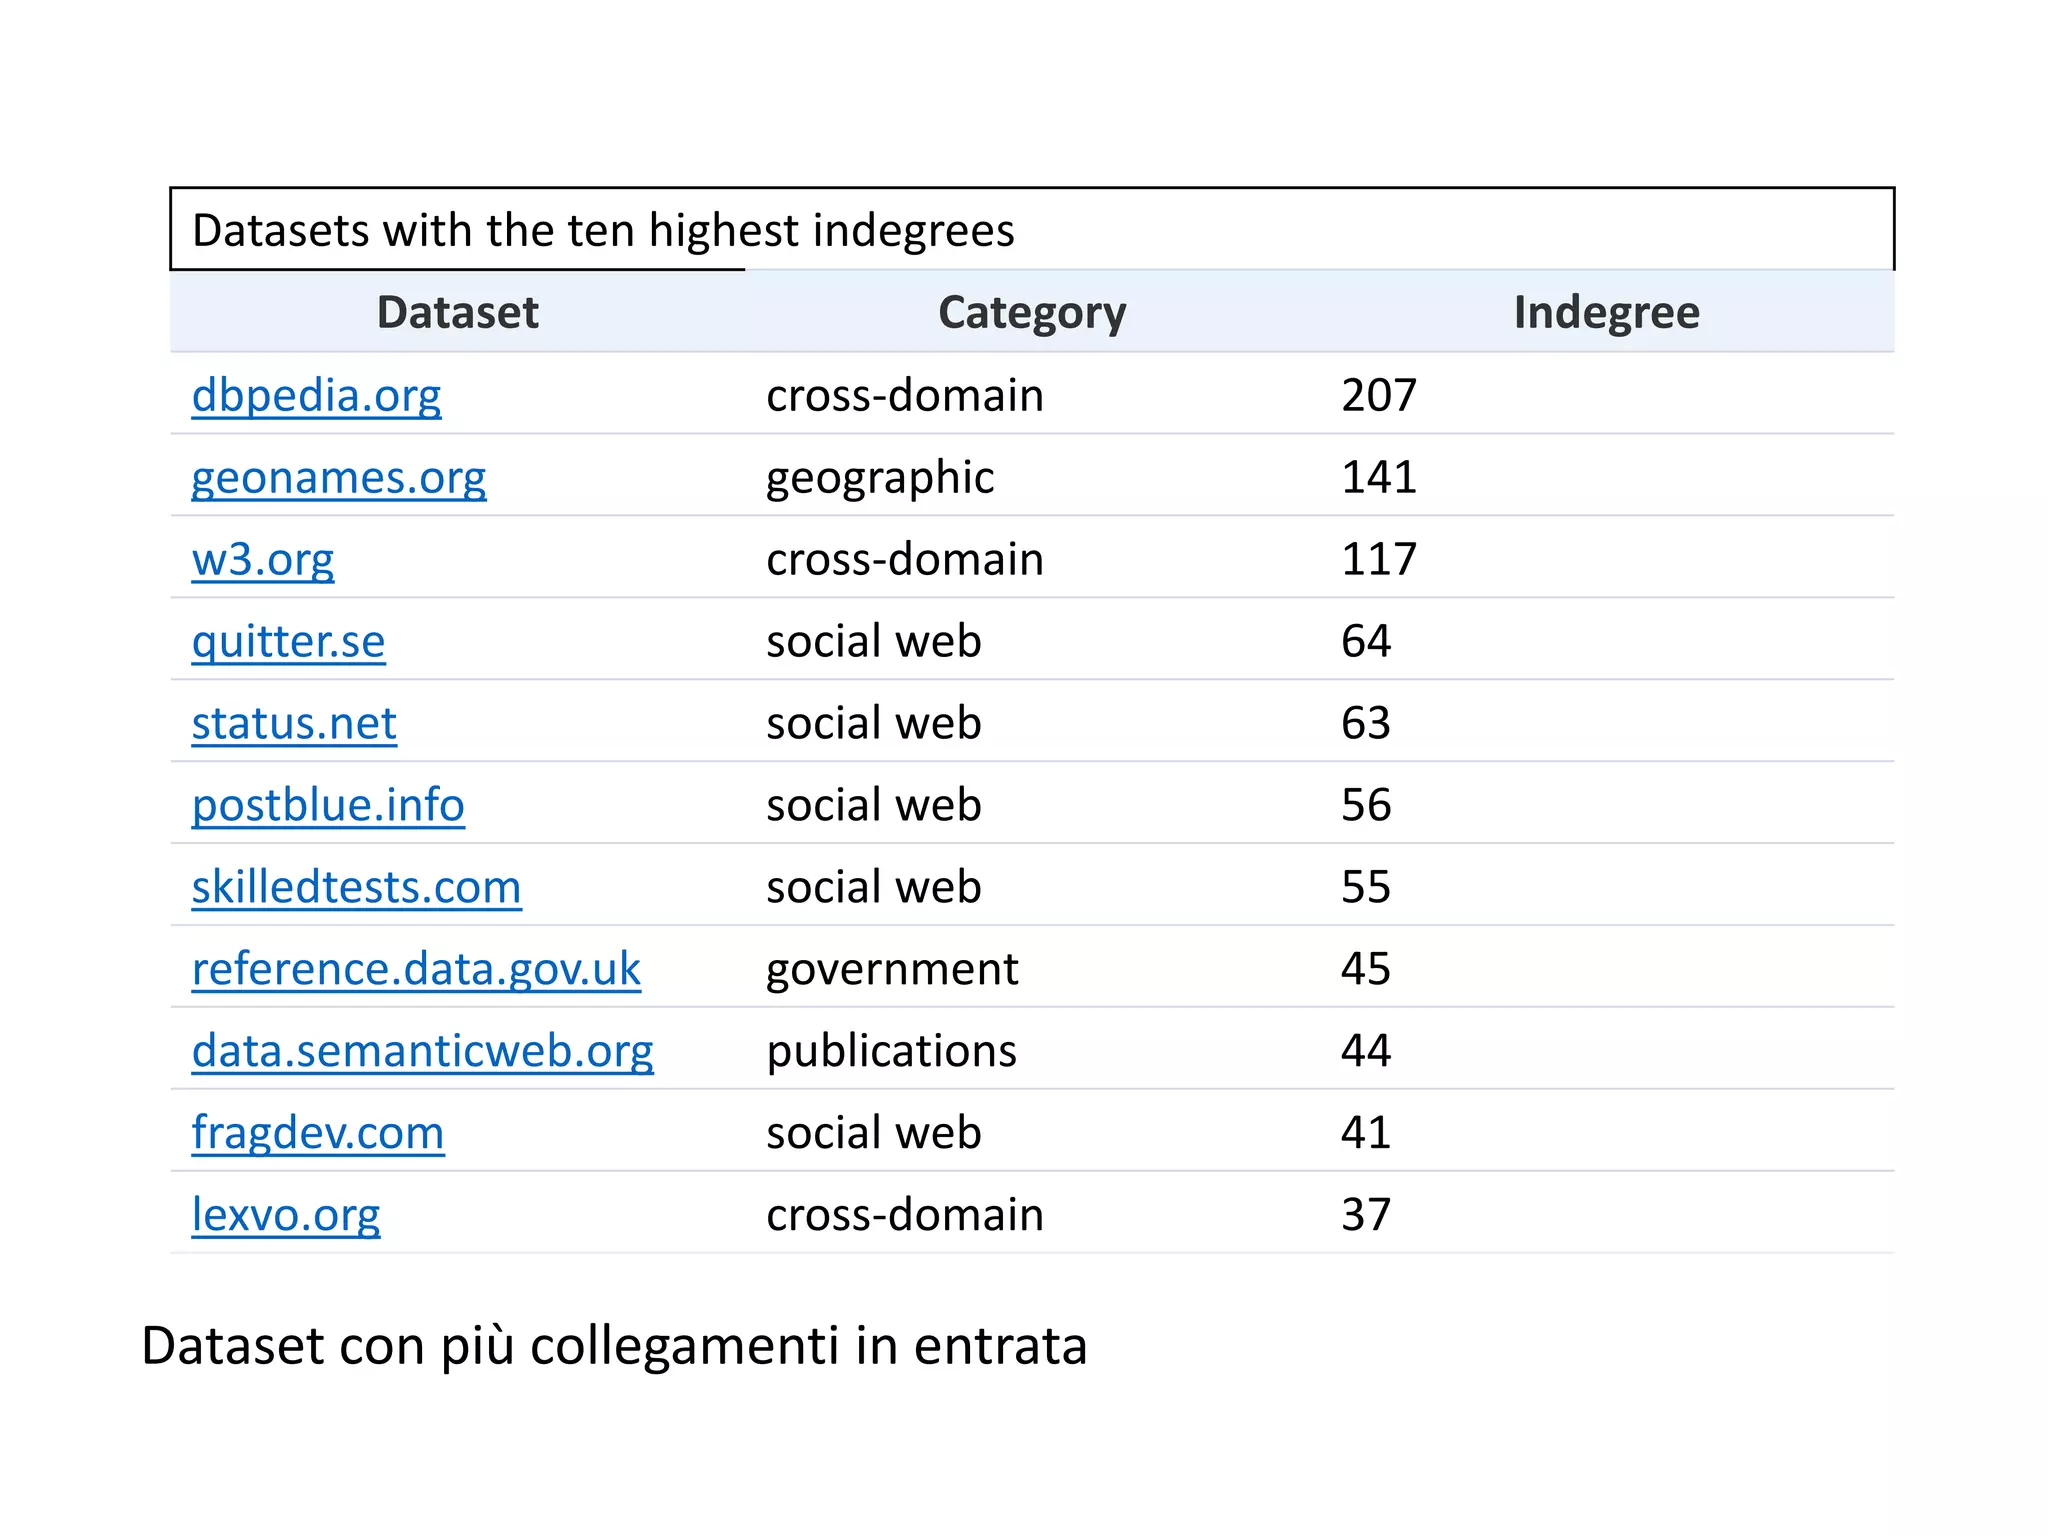Click social web cell in postblue.info row
The height and width of the screenshot is (1536, 2048).
tap(874, 806)
